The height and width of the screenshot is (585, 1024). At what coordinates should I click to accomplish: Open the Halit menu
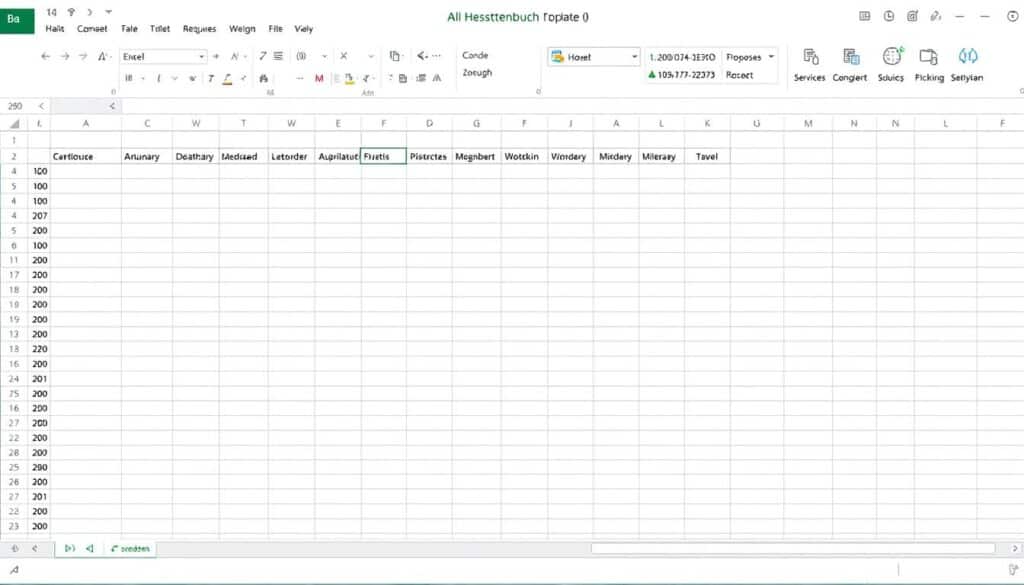[55, 29]
